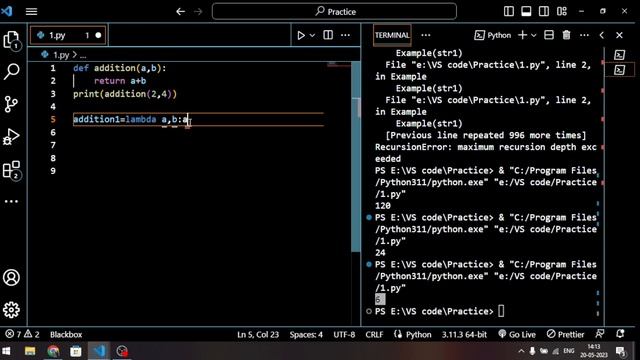Split the terminal
The width and height of the screenshot is (640, 360).
point(549,35)
